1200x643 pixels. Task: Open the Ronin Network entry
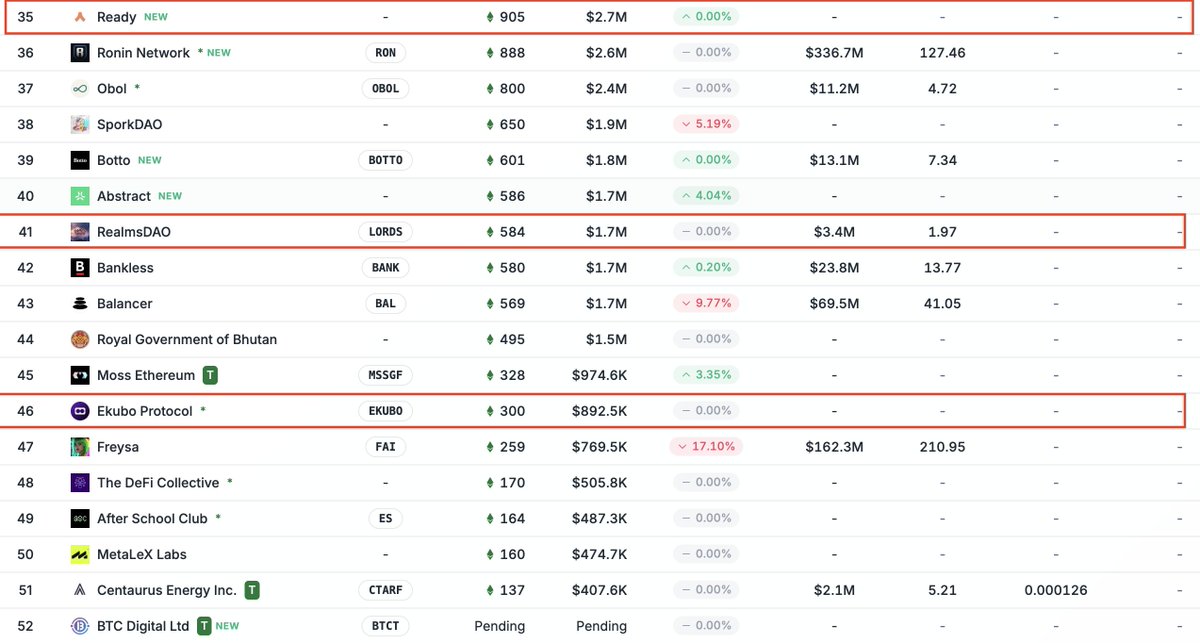click(143, 53)
